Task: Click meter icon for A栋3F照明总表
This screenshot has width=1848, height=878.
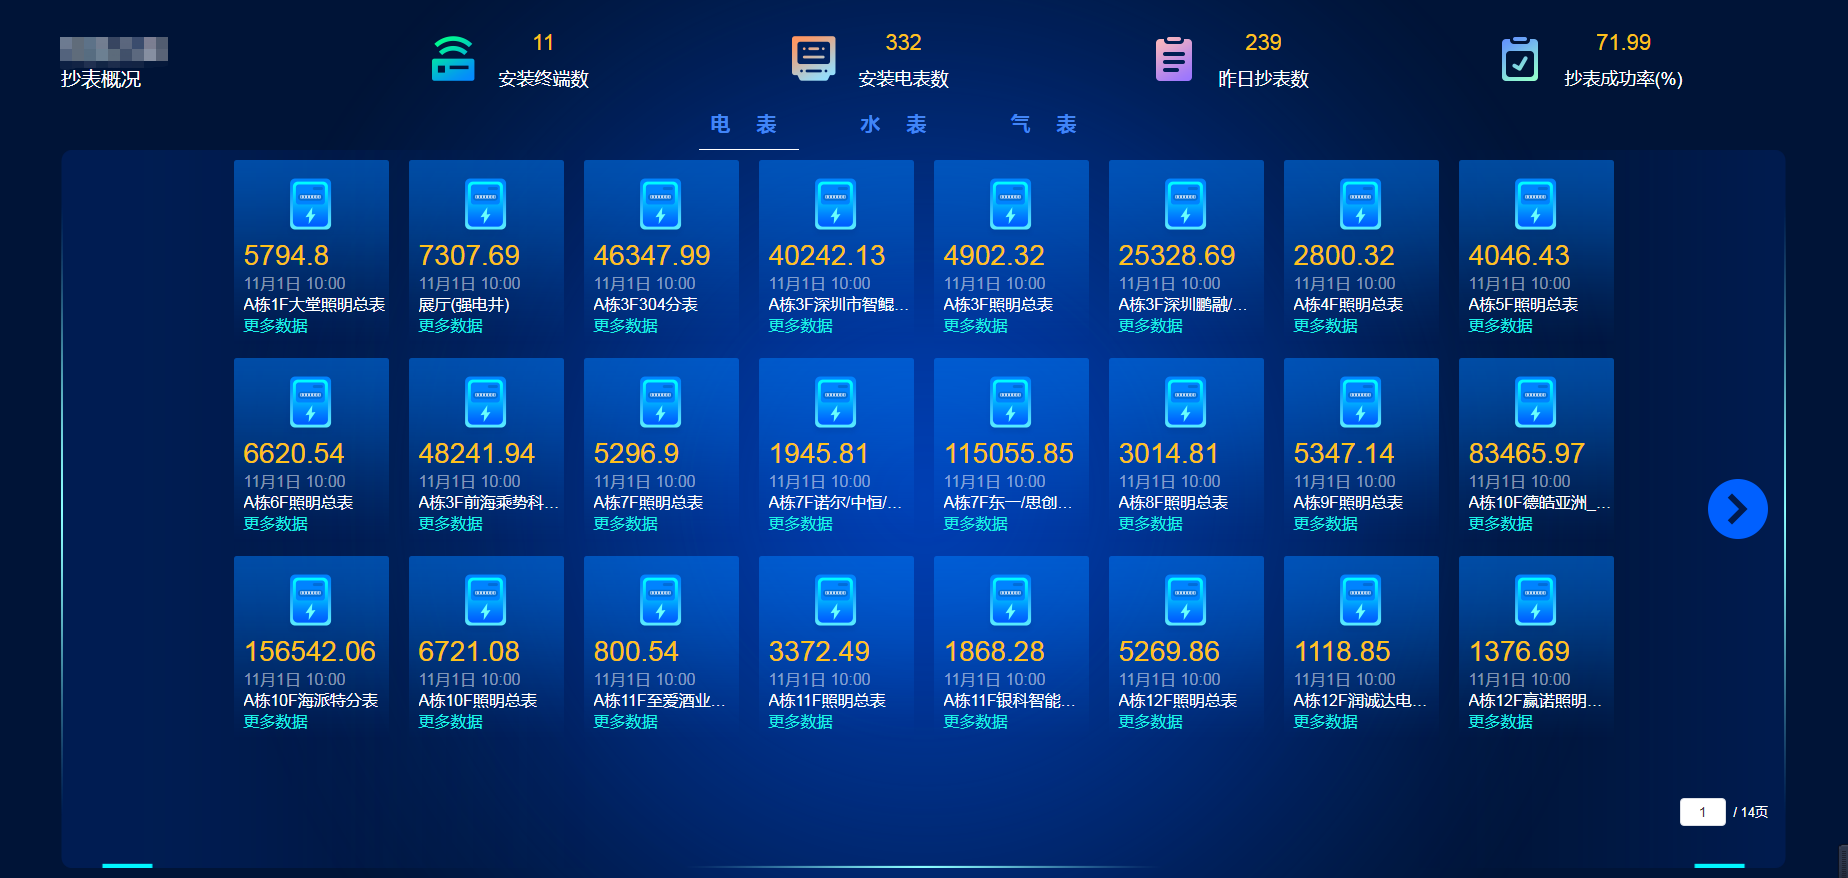Action: click(1010, 205)
